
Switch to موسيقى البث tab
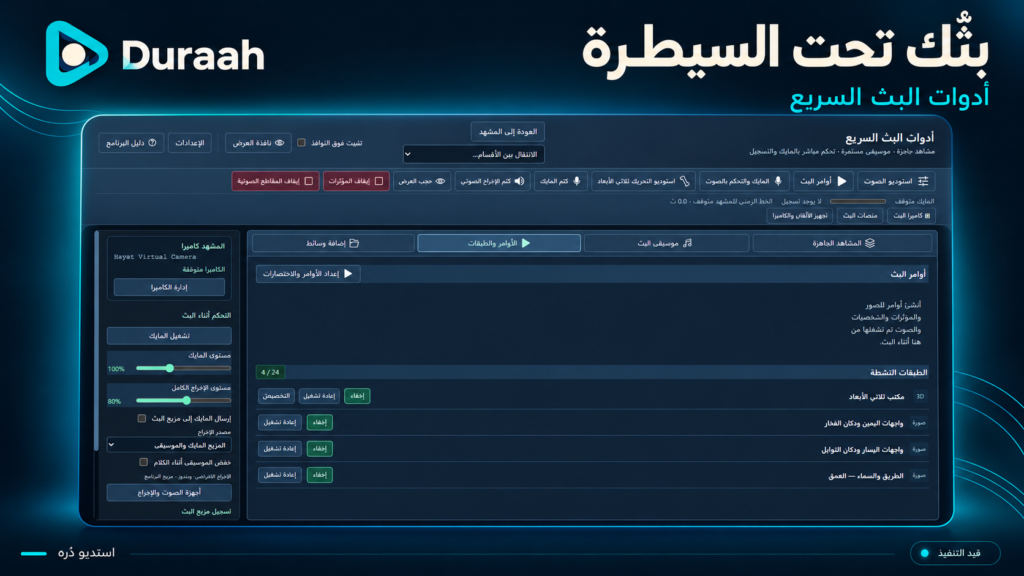click(x=665, y=243)
